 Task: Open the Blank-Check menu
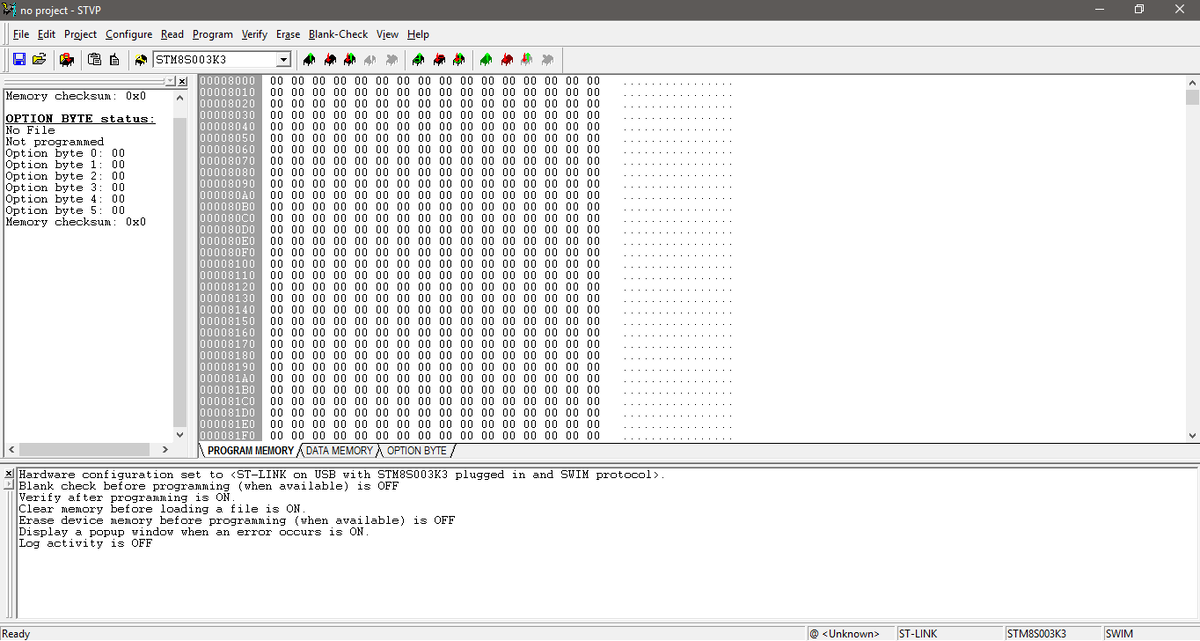click(338, 34)
